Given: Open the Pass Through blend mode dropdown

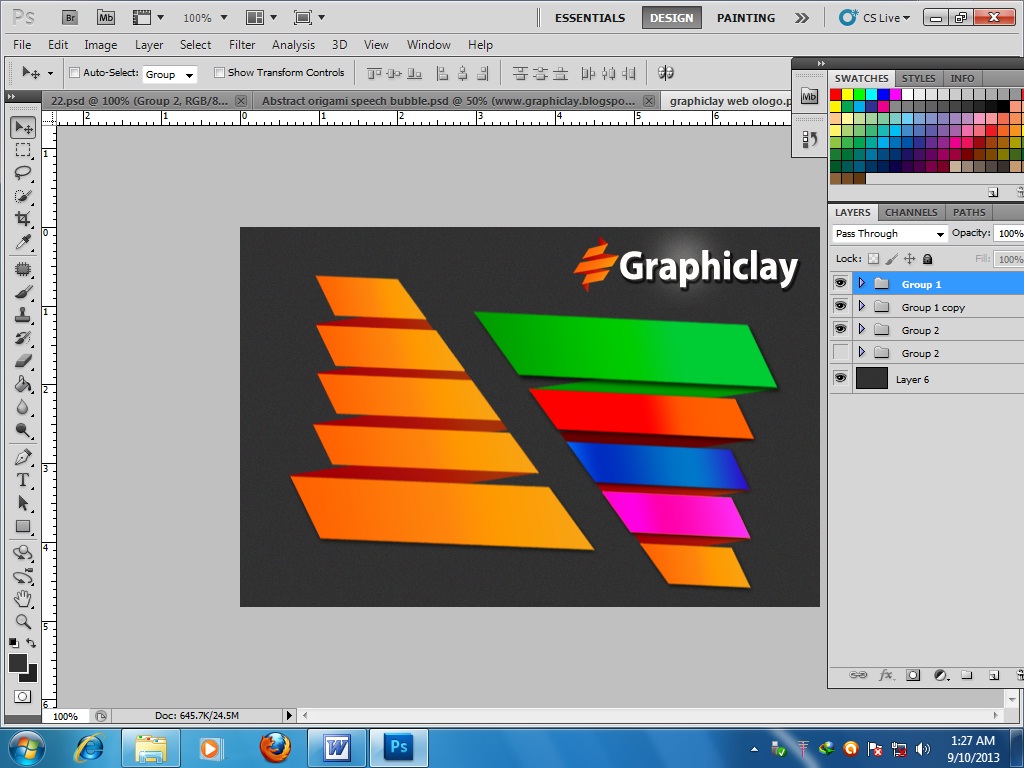Looking at the screenshot, I should (x=889, y=233).
